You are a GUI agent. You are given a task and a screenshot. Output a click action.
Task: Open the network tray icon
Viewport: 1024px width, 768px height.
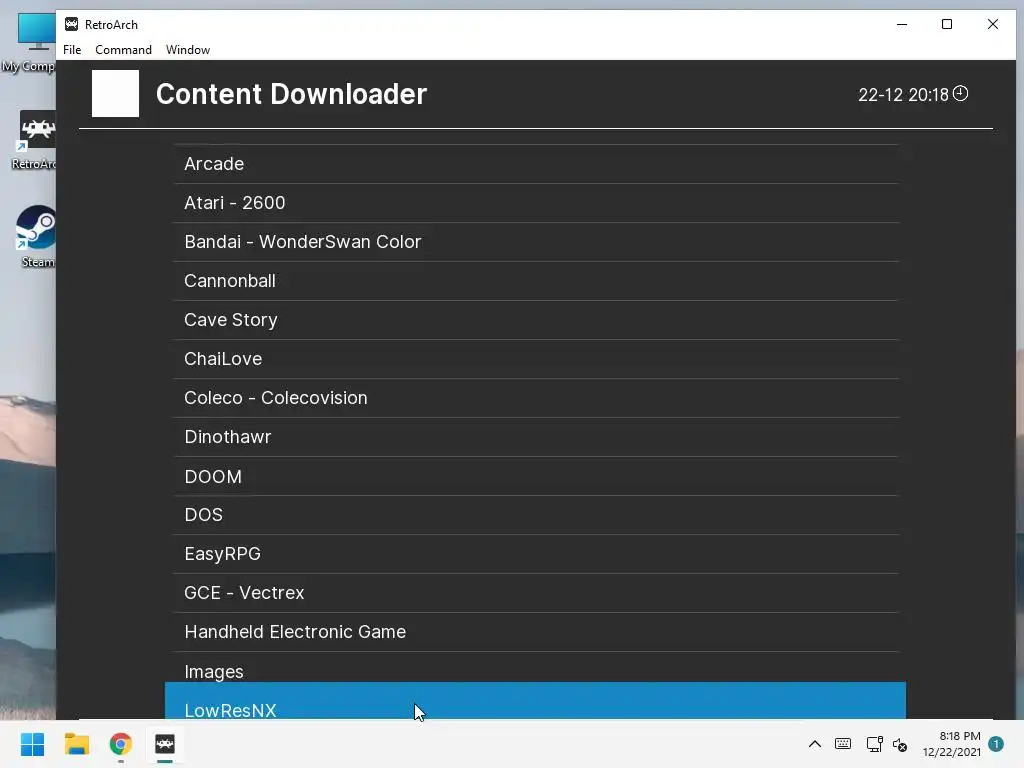[874, 744]
